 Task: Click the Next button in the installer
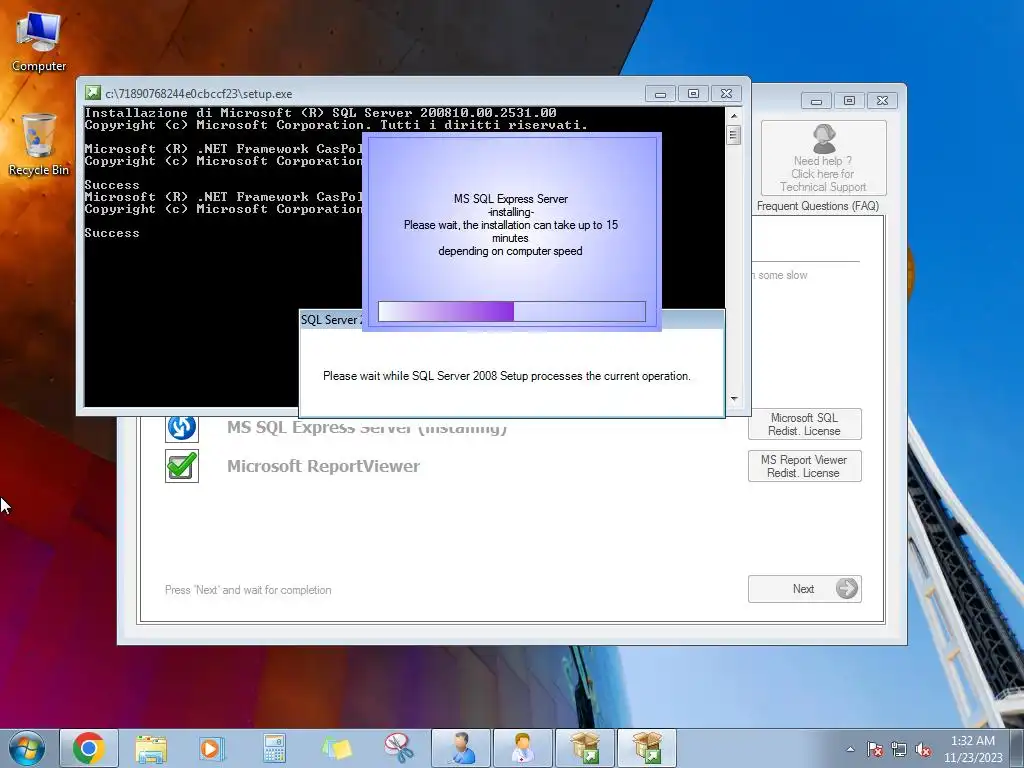[804, 589]
